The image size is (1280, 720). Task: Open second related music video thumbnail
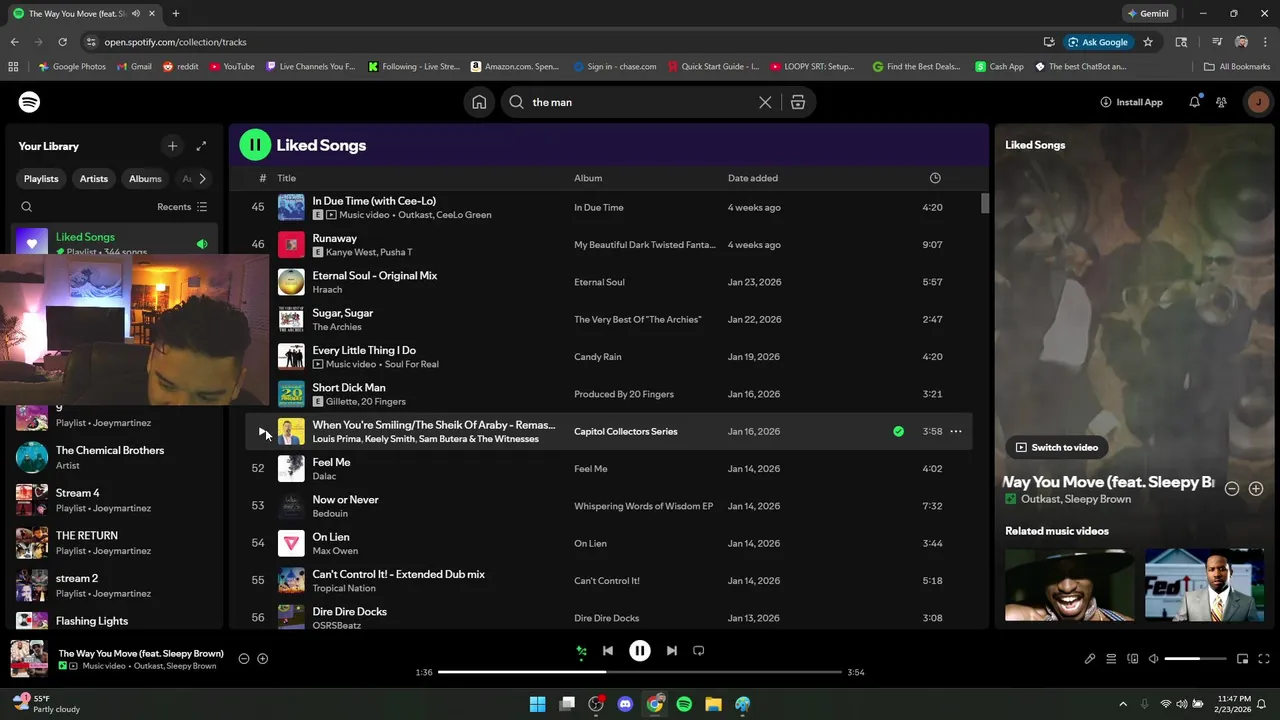1204,585
